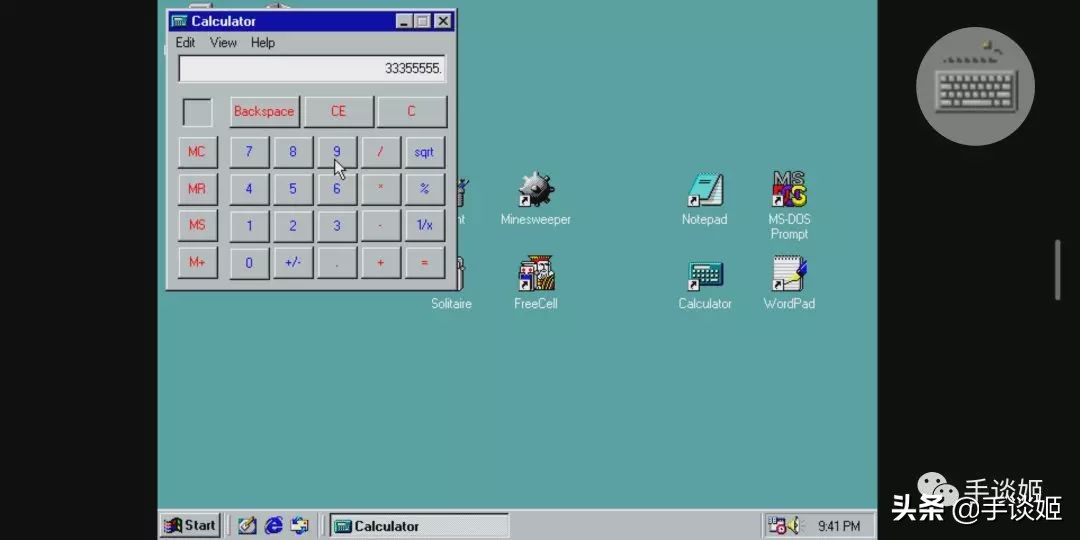Click calculator digit 4 key
Image resolution: width=1080 pixels, height=540 pixels.
(249, 189)
